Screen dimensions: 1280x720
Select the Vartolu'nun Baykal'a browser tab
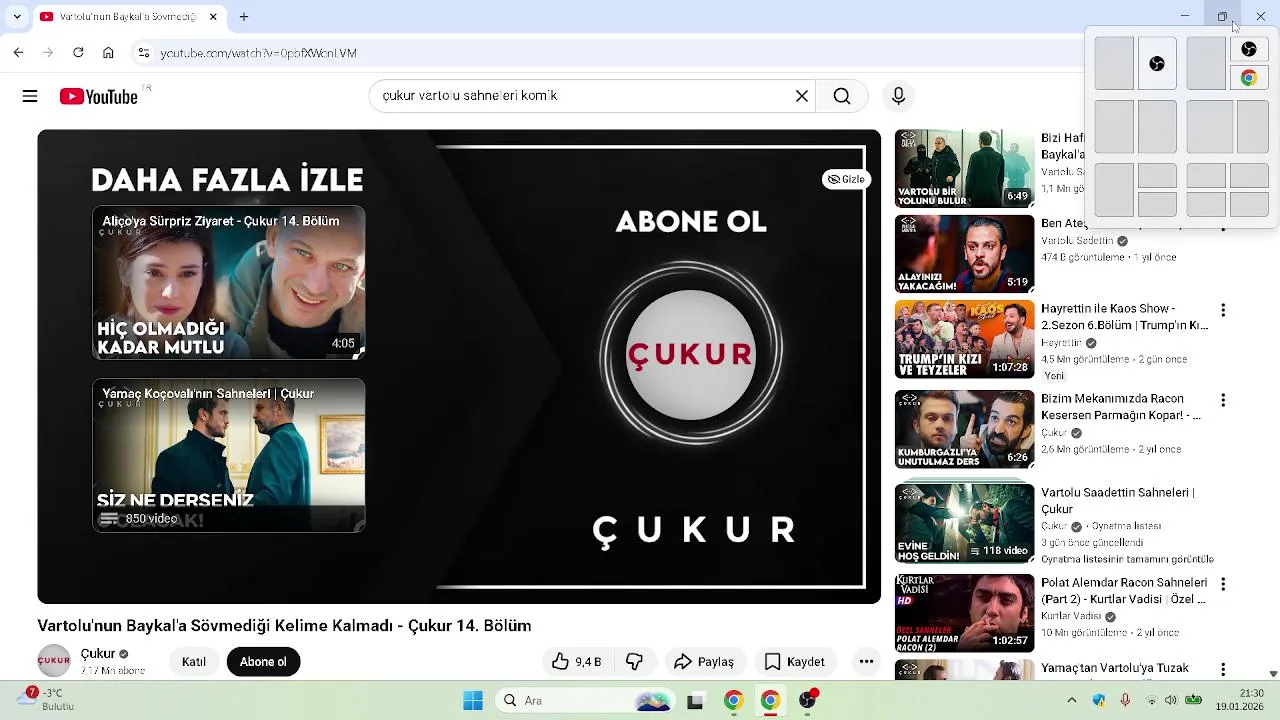coord(130,17)
